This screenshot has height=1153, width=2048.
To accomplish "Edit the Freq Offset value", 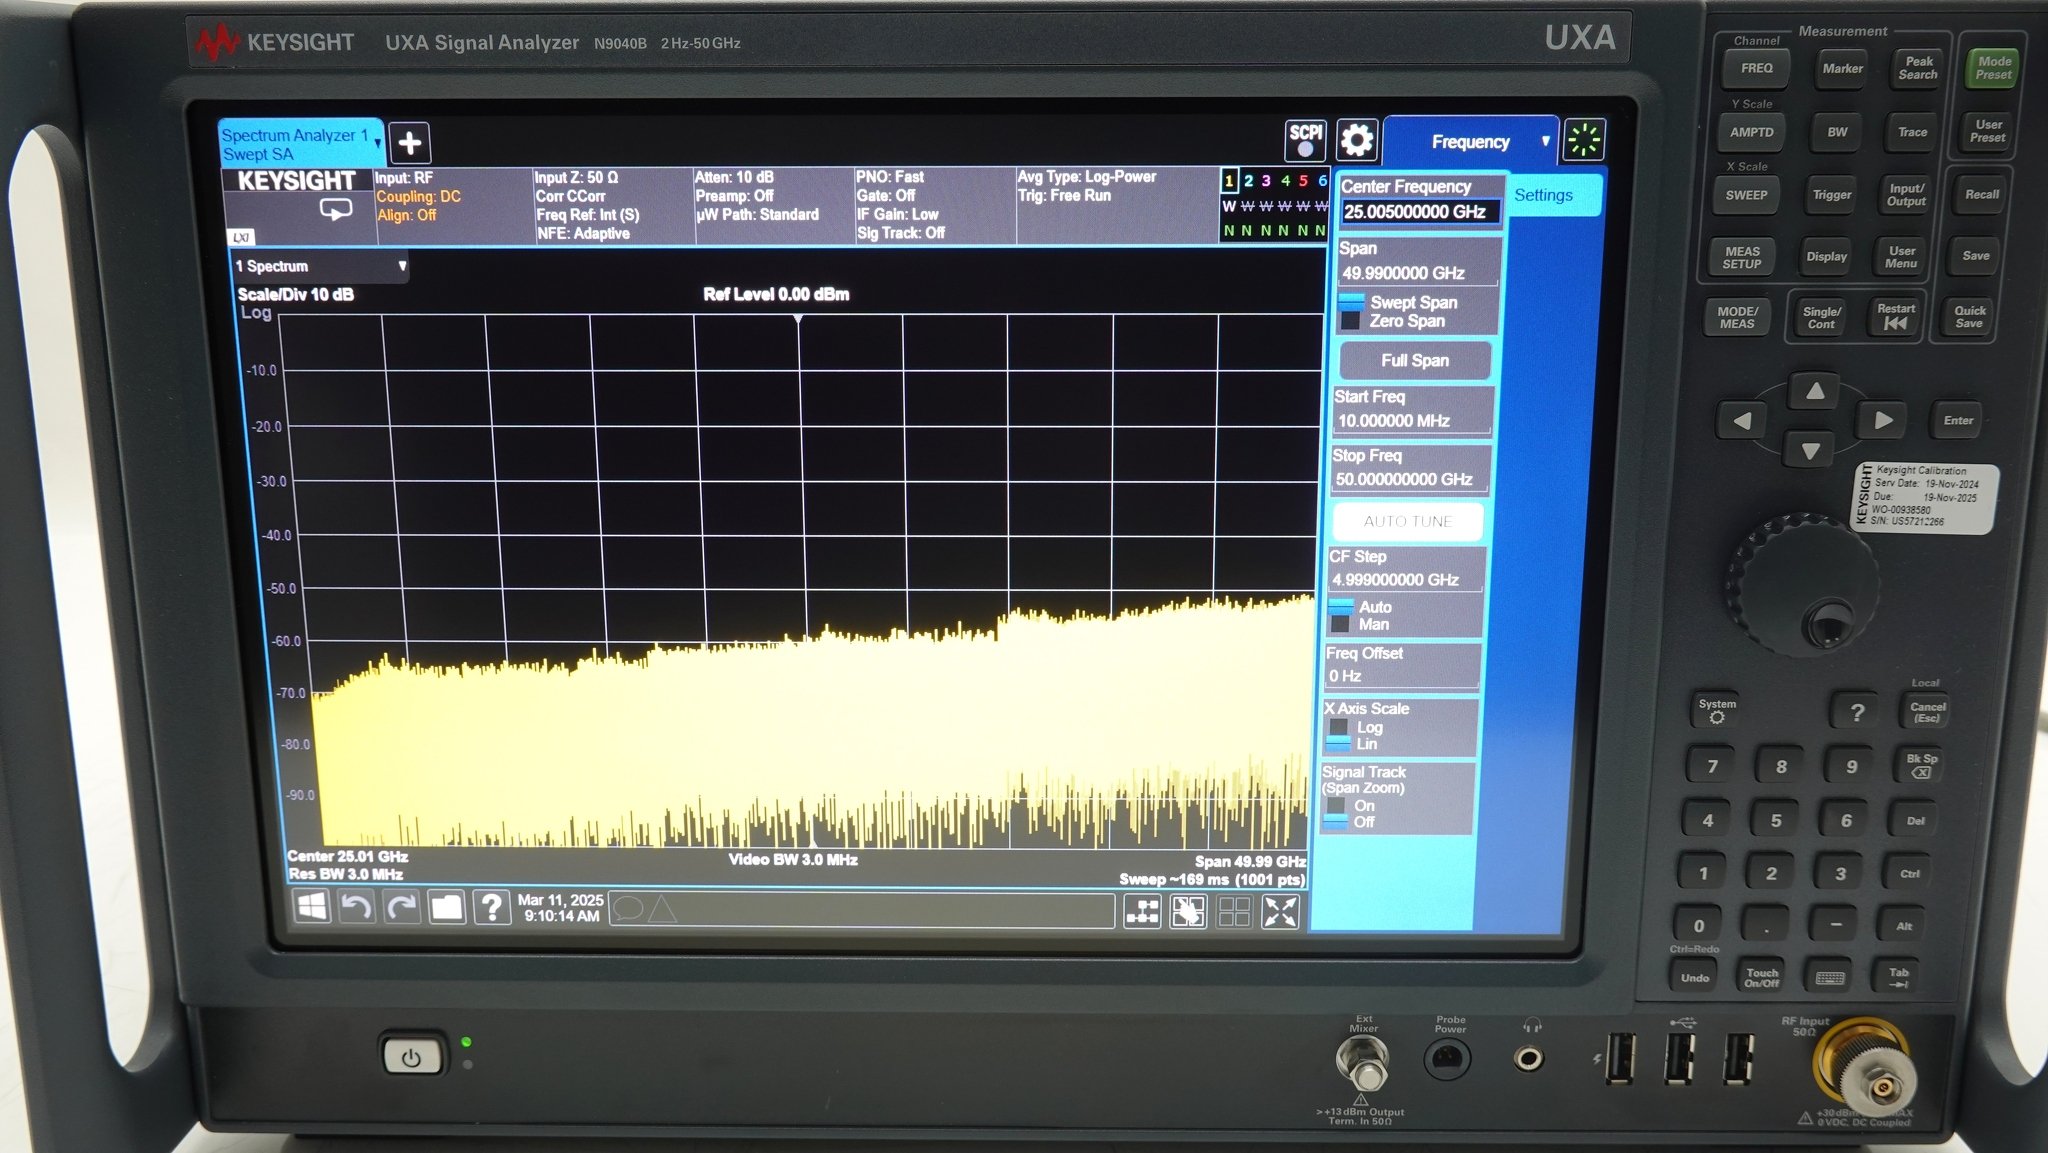I will [1402, 676].
